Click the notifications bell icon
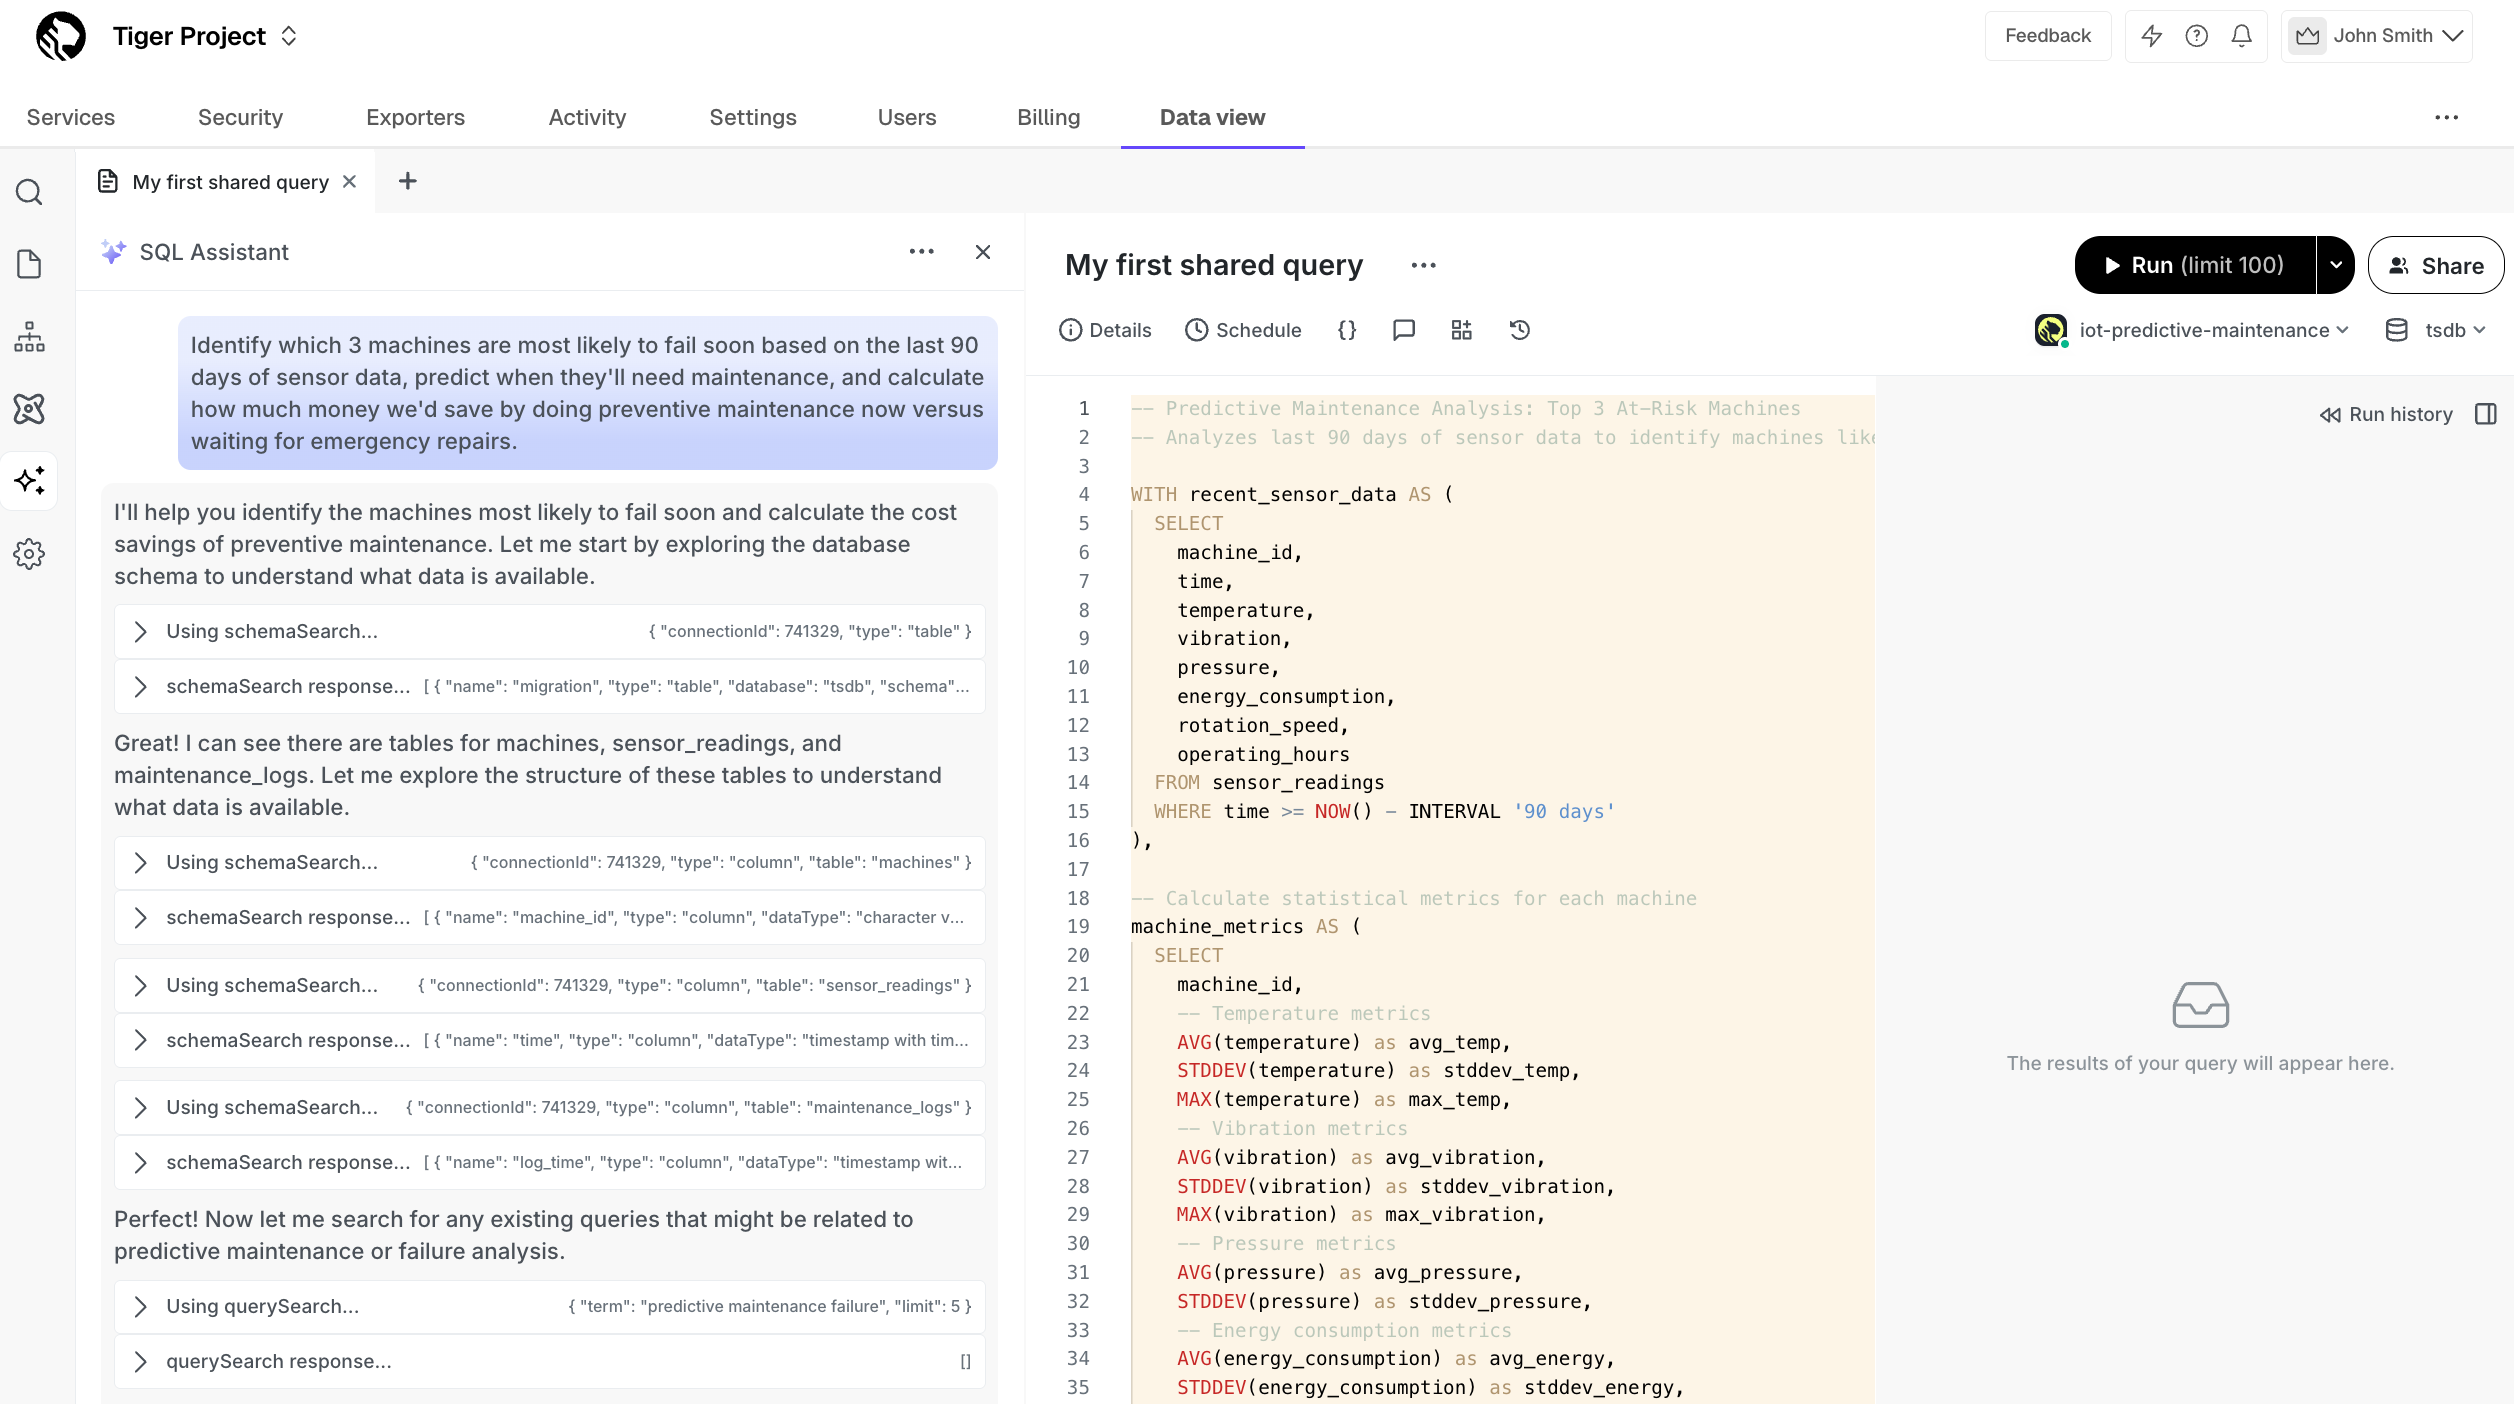Image resolution: width=2514 pixels, height=1404 pixels. (2241, 35)
